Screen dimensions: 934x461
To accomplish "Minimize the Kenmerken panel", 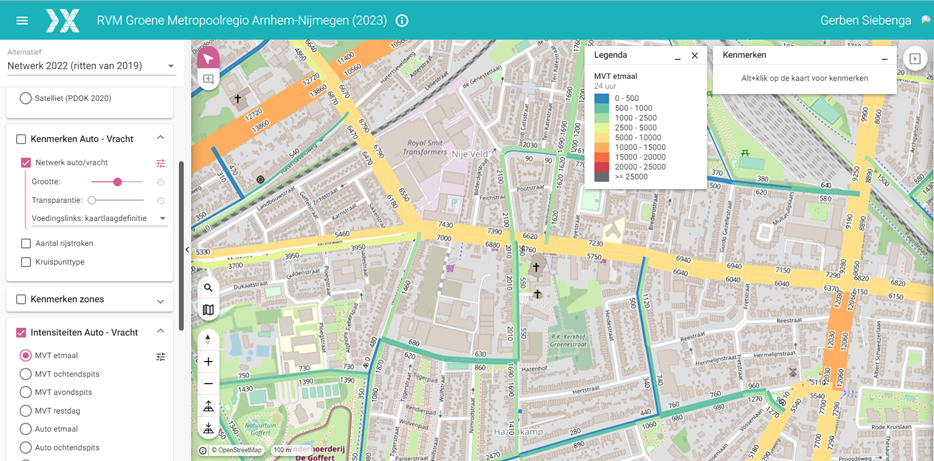I will (x=883, y=58).
